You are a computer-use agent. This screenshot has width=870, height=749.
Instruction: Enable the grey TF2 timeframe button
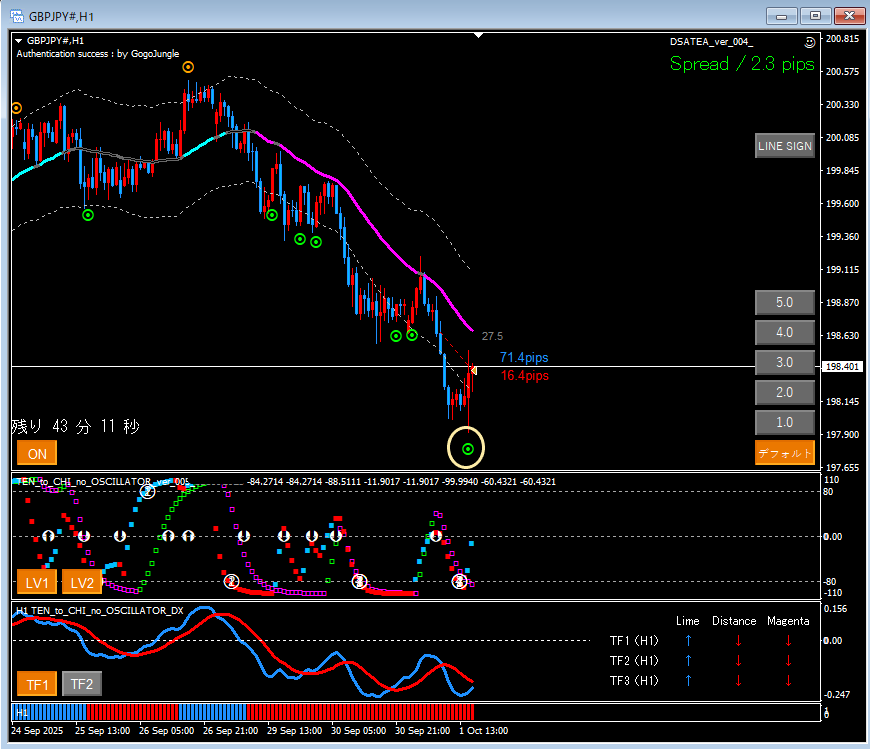[x=82, y=684]
